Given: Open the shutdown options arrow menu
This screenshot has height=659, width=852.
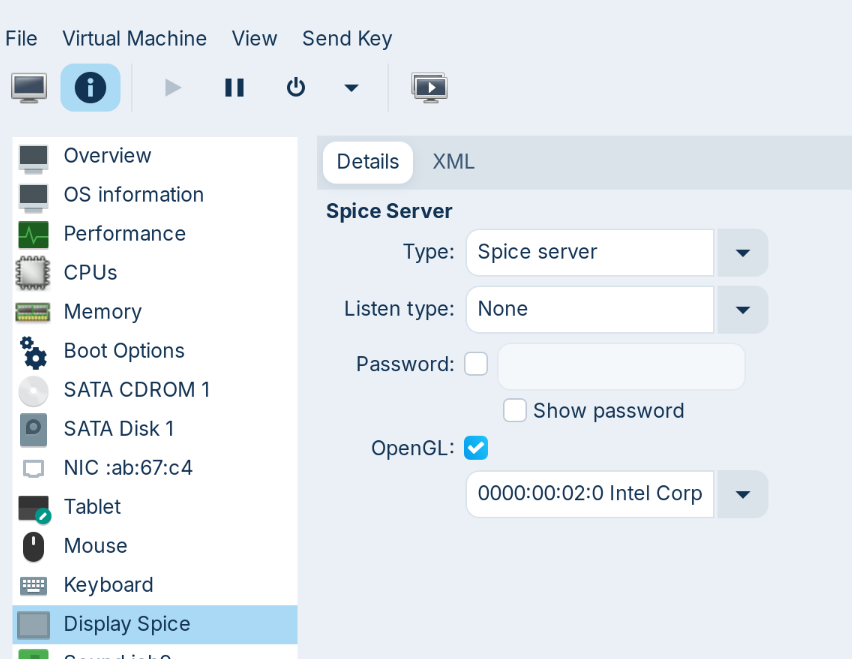Looking at the screenshot, I should [351, 88].
